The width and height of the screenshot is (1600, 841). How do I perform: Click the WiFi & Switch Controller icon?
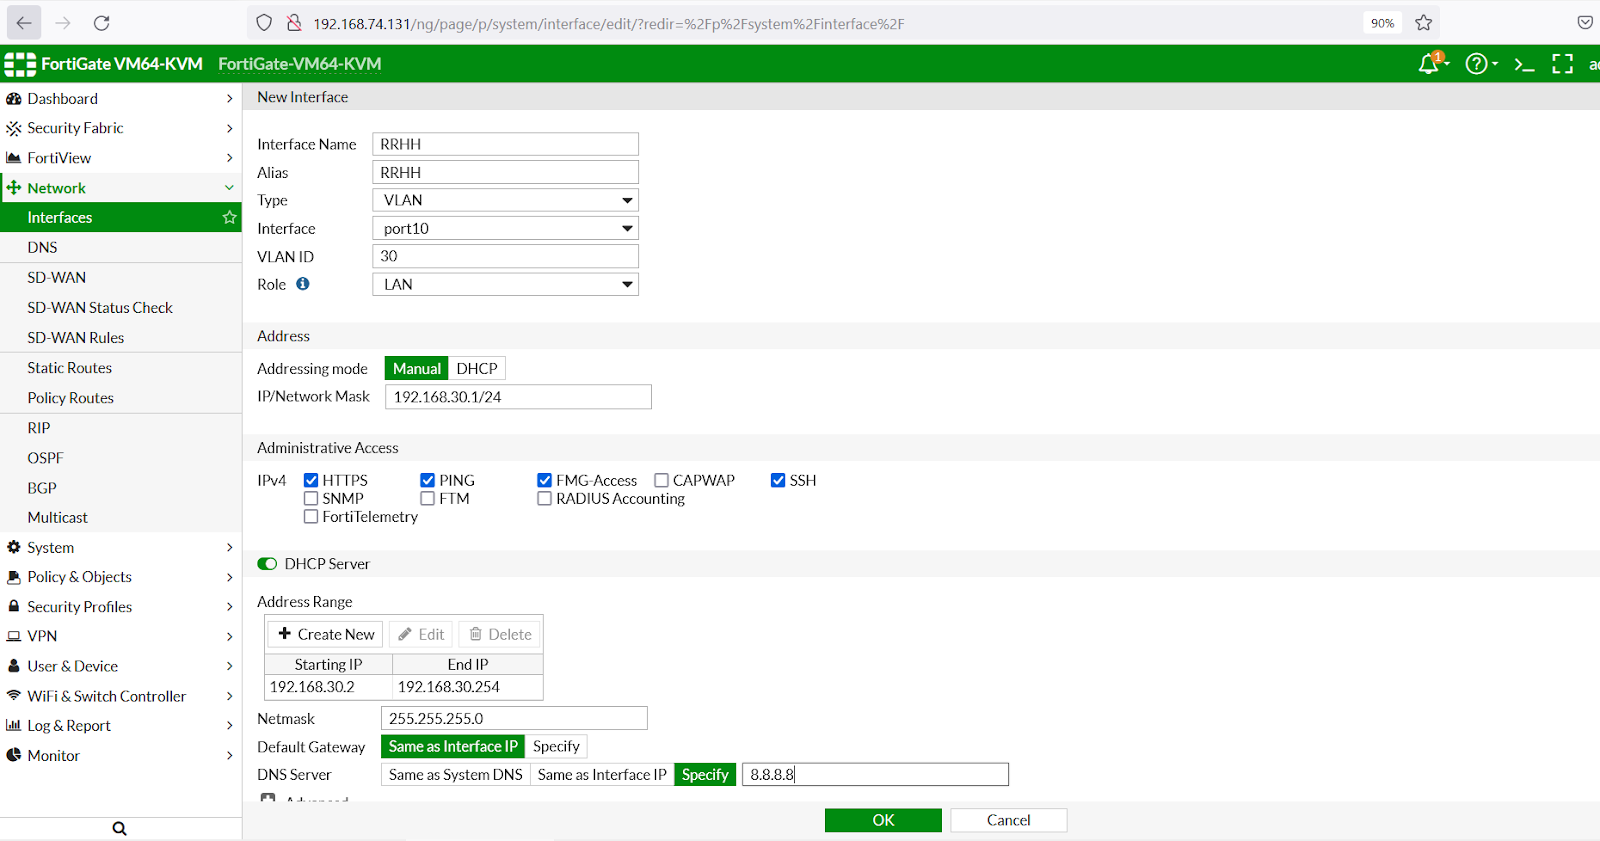point(14,695)
